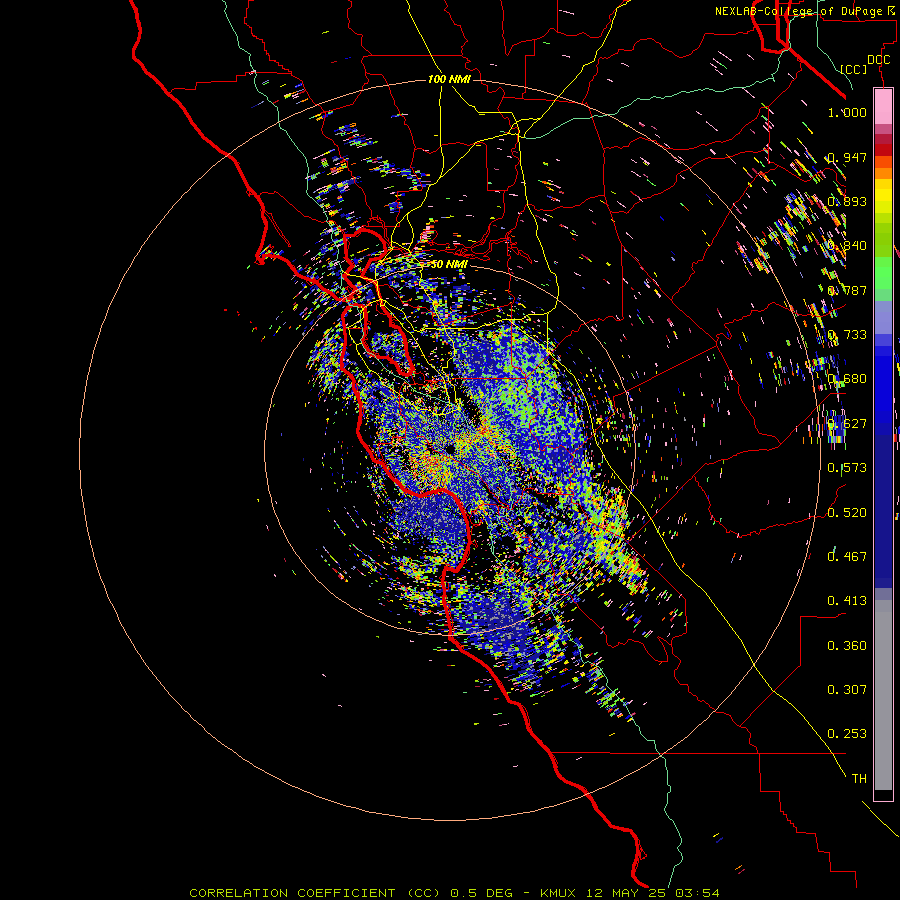Select the 0.893 scale value
This screenshot has width=900, height=900.
[847, 201]
